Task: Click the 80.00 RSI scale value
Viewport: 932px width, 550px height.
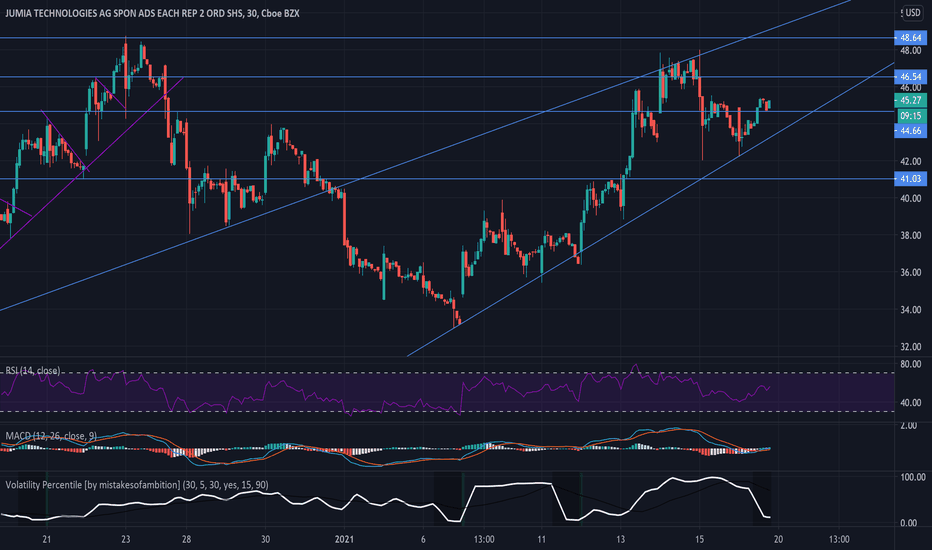Action: tap(910, 364)
